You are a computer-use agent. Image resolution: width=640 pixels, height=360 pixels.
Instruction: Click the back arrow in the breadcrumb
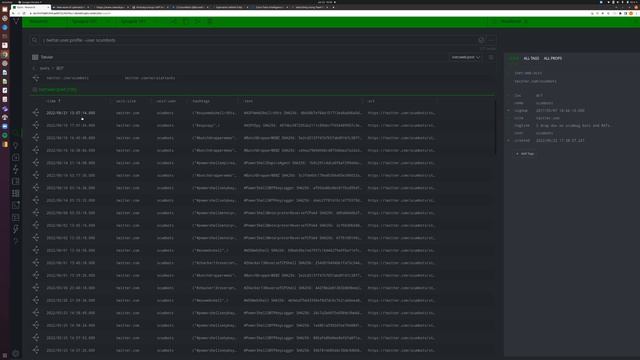click(34, 68)
